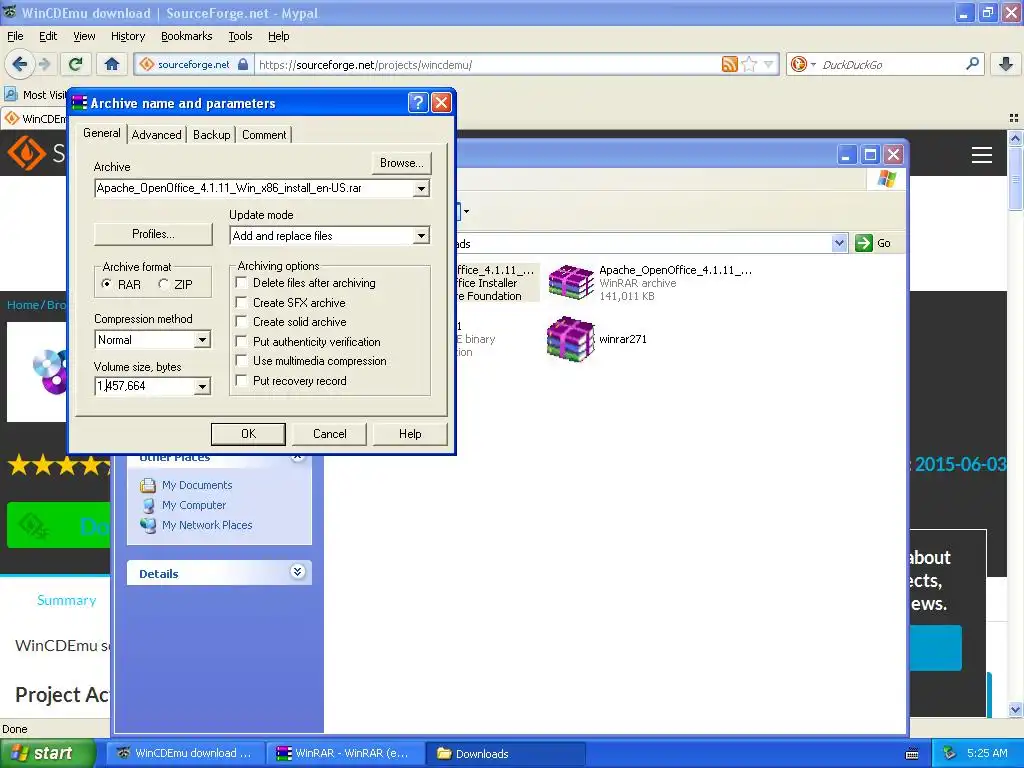
Task: Select the ZIP archive format radio
Action: [163, 284]
